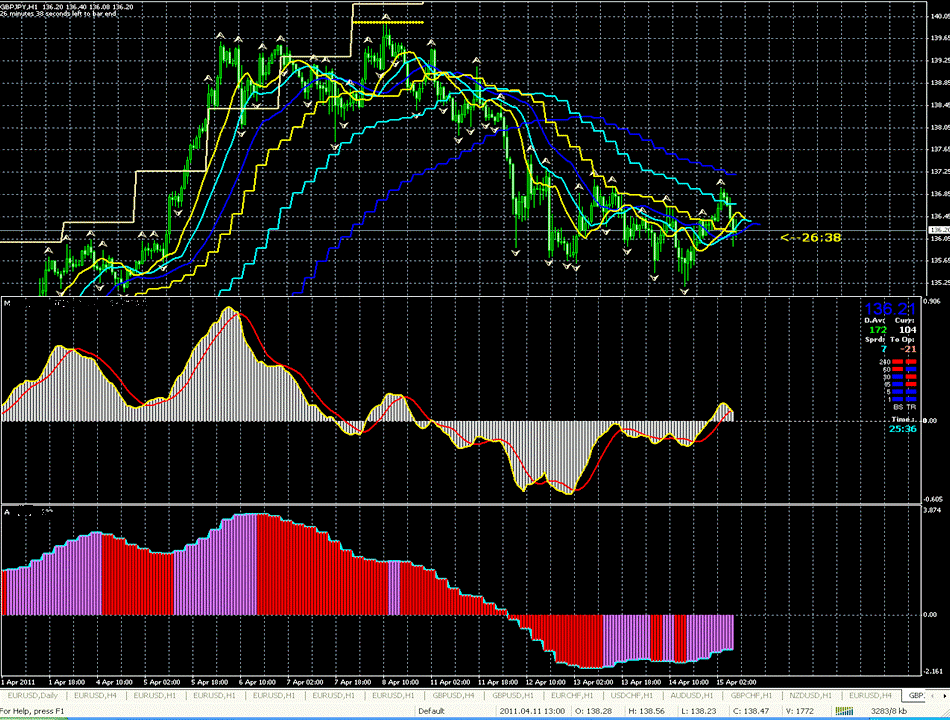950x720 pixels.
Task: Select the NZDUSD,H1 chart tab
Action: [x=811, y=695]
